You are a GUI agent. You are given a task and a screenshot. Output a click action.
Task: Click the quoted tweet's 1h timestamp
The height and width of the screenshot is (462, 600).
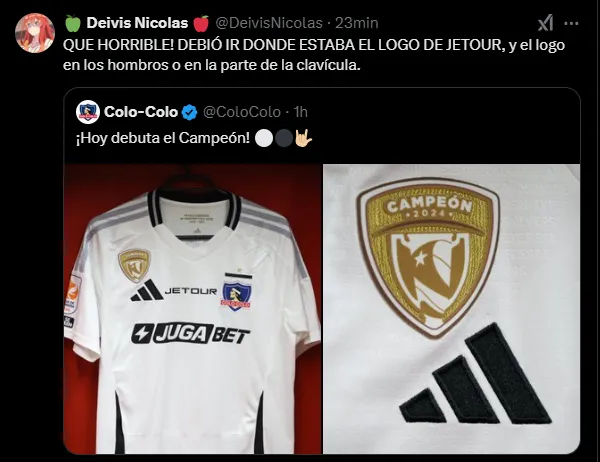pos(301,112)
